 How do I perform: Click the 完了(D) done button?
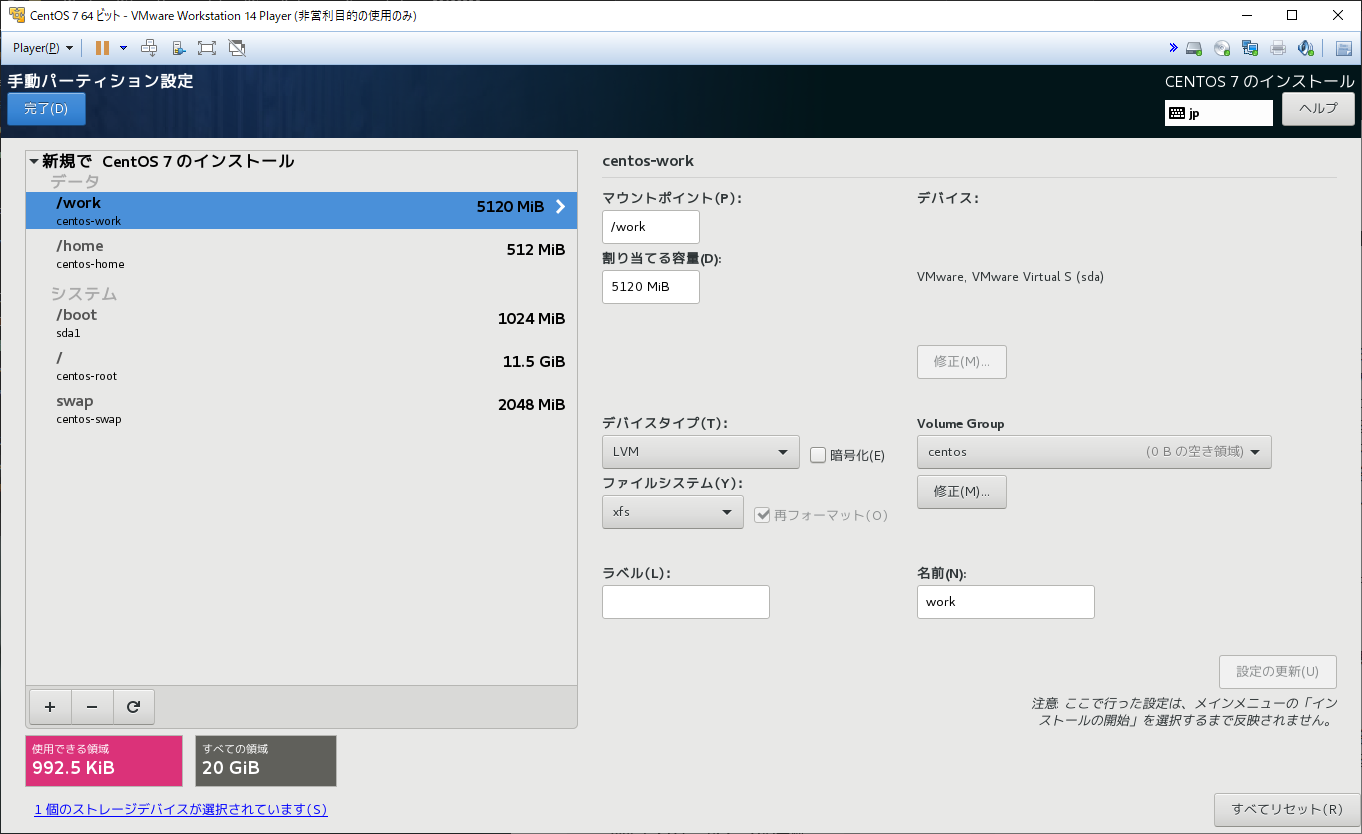tap(46, 109)
